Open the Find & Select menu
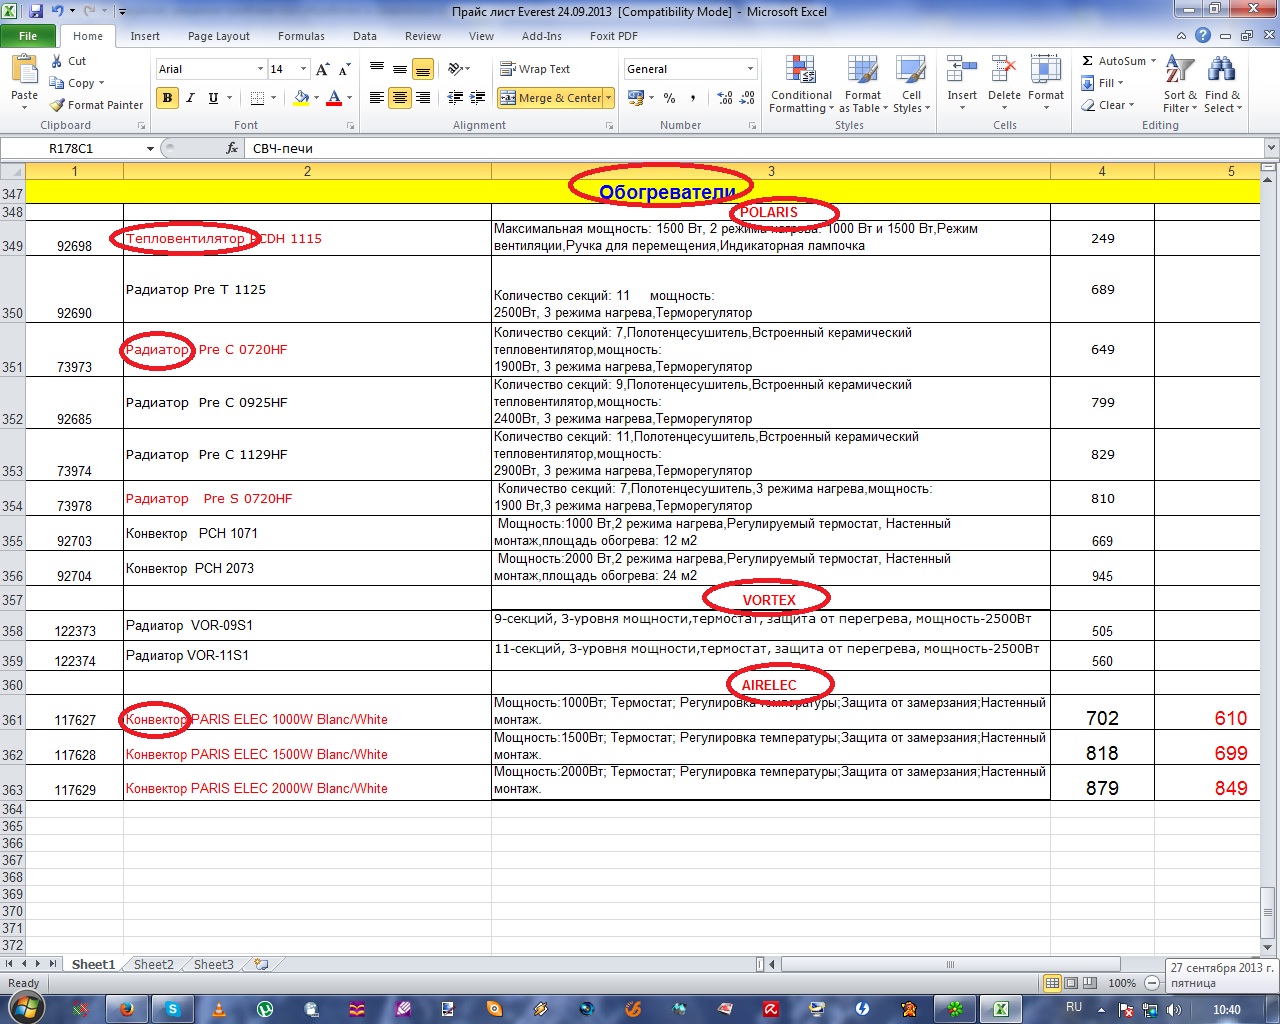 (x=1222, y=85)
